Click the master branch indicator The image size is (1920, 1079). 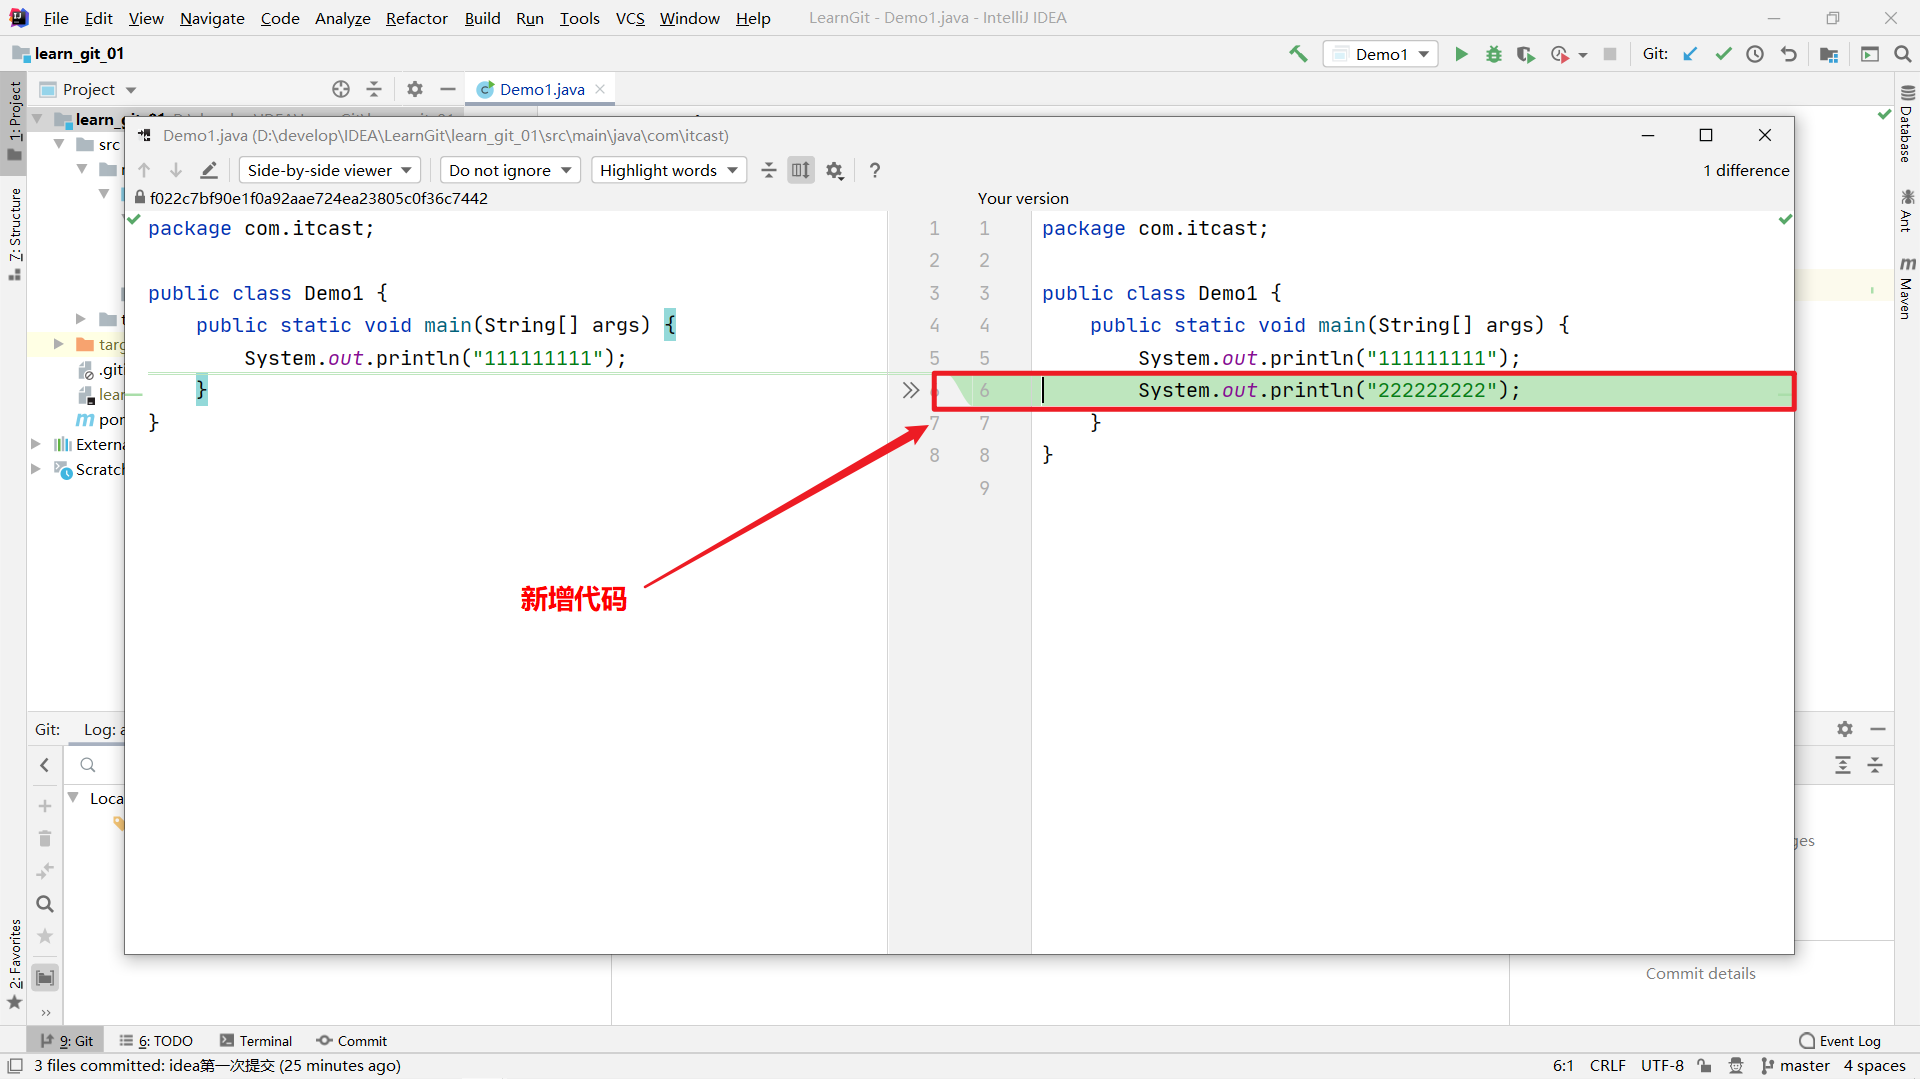[x=1796, y=1066]
